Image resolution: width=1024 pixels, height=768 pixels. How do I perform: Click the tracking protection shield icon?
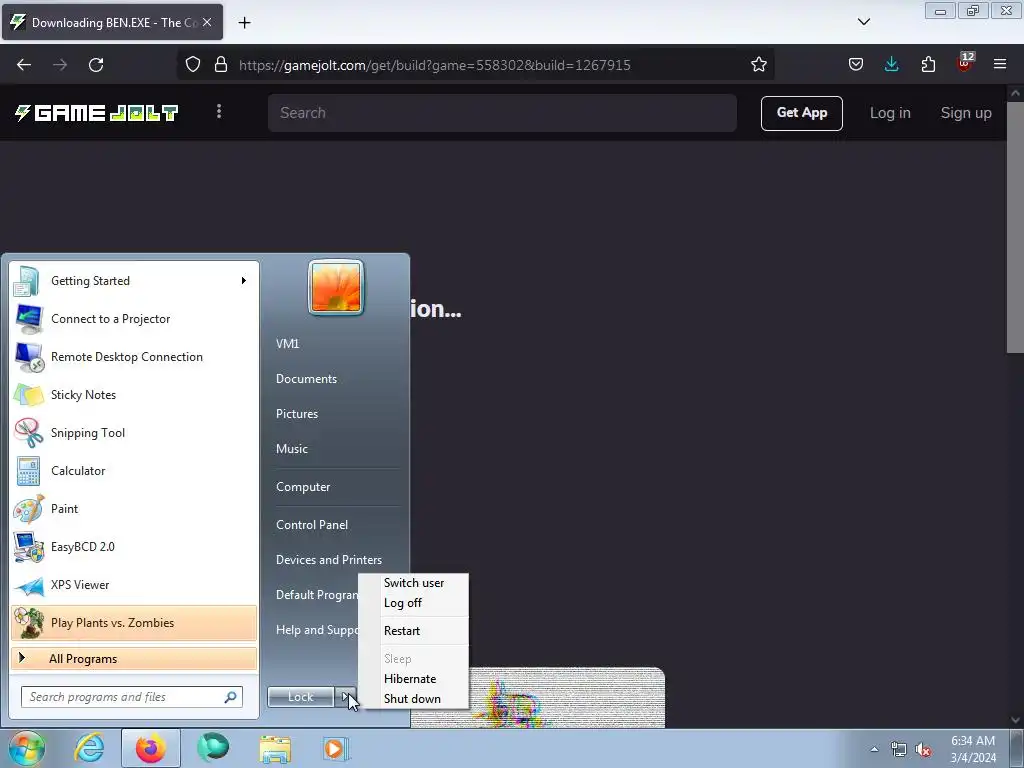coord(193,65)
